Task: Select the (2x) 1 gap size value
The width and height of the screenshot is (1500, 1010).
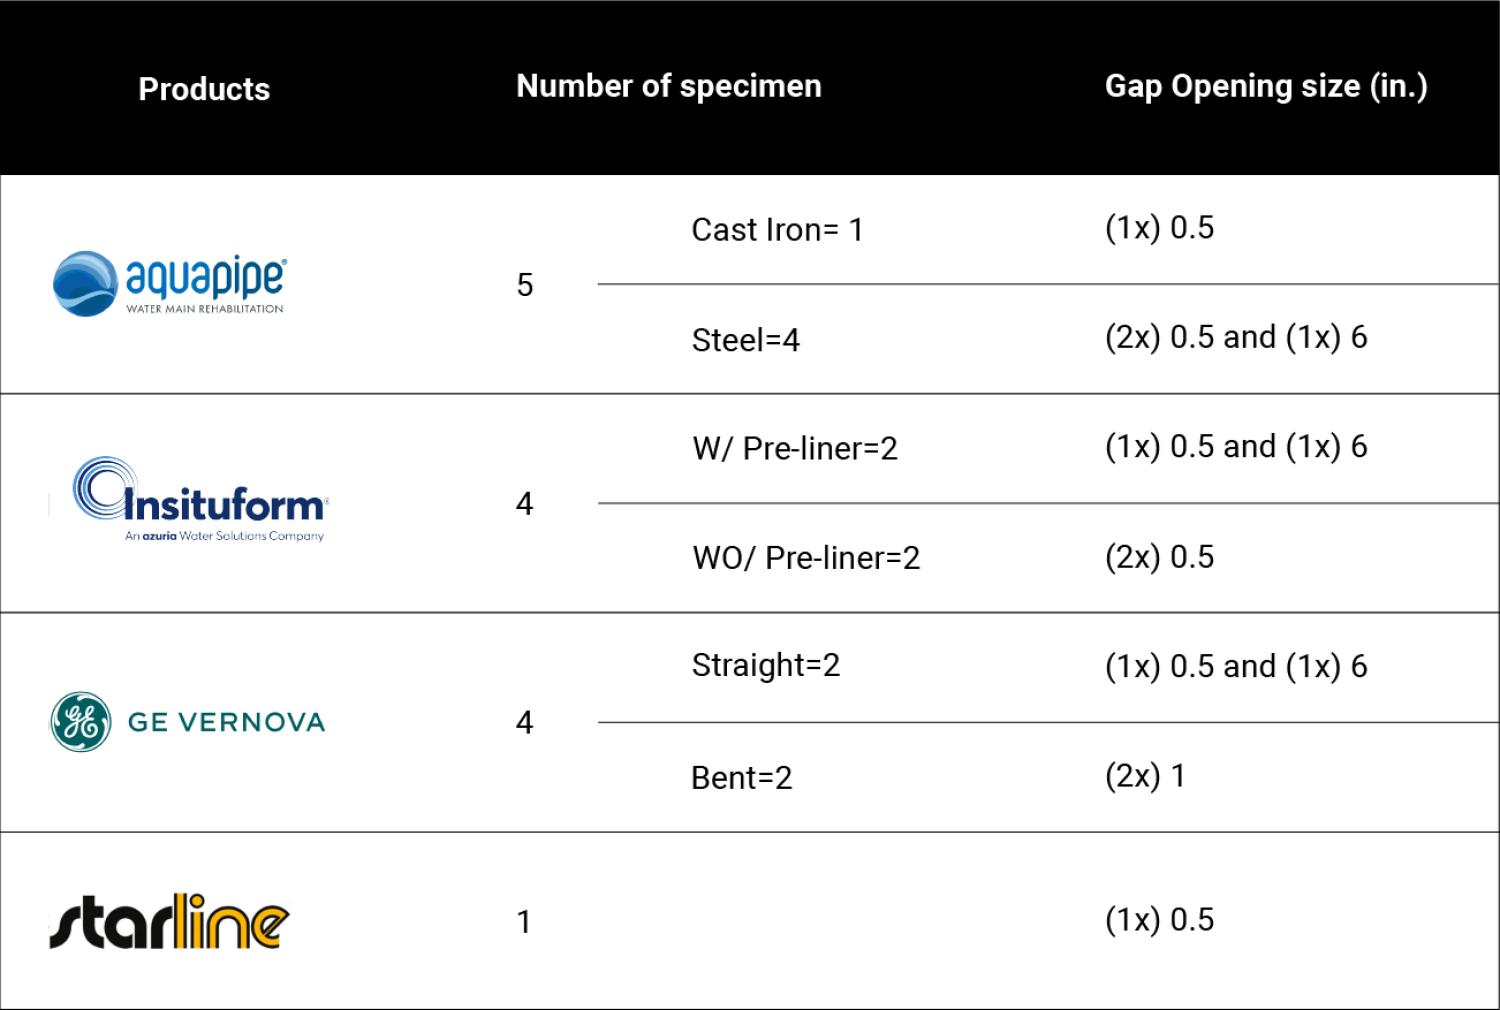Action: (1145, 776)
